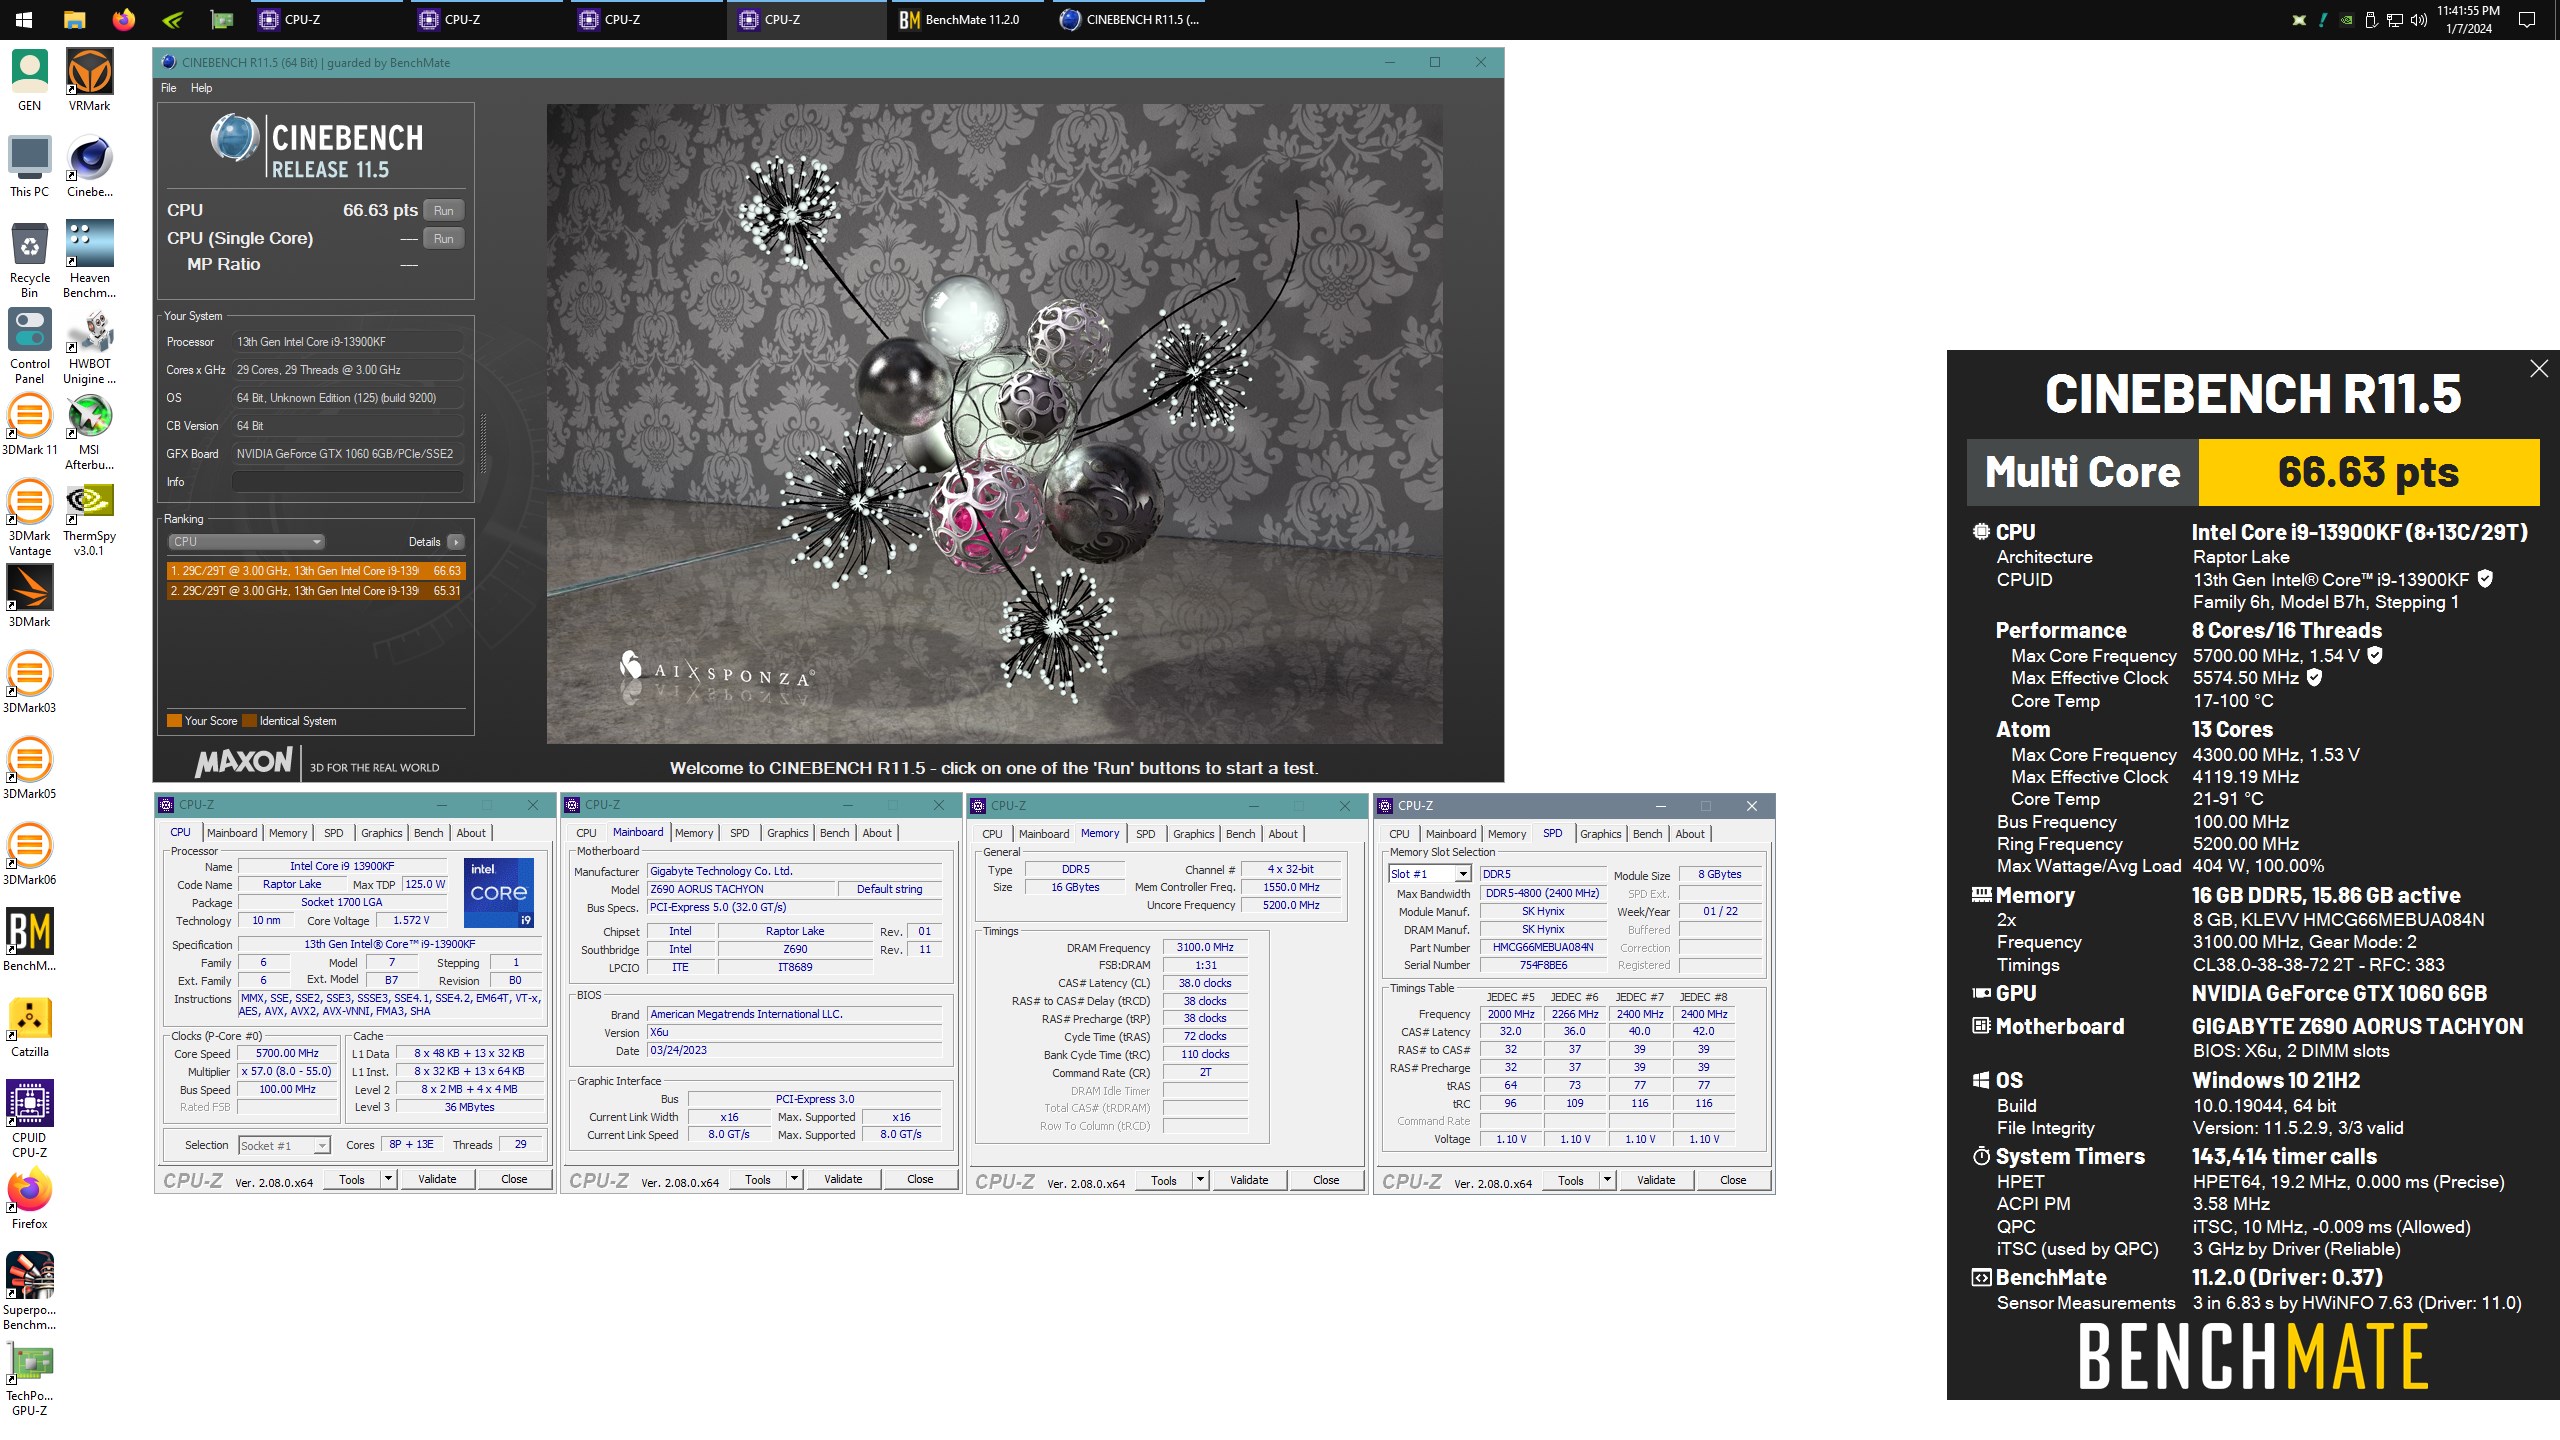Click Validate in Mainboard CPU-Z window
Viewport: 2560px width, 1440px height.
(x=843, y=1180)
